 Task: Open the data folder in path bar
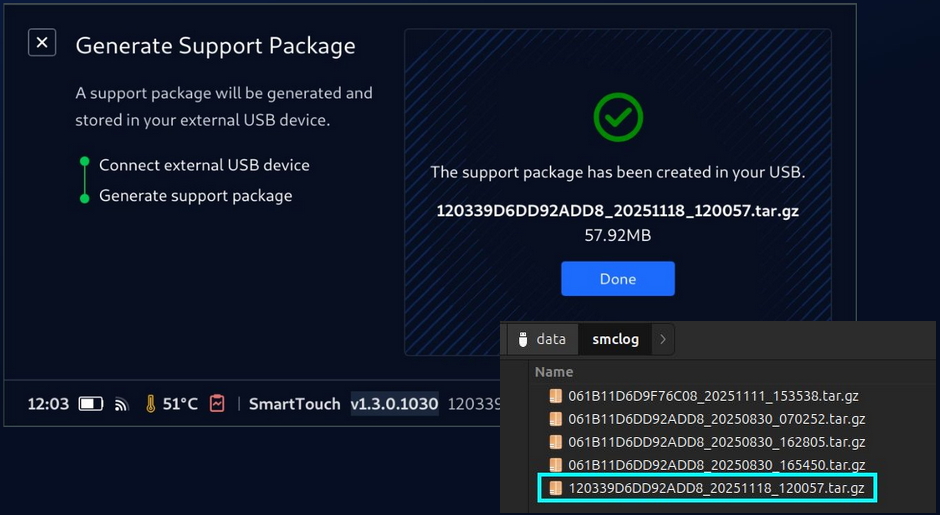tap(550, 339)
